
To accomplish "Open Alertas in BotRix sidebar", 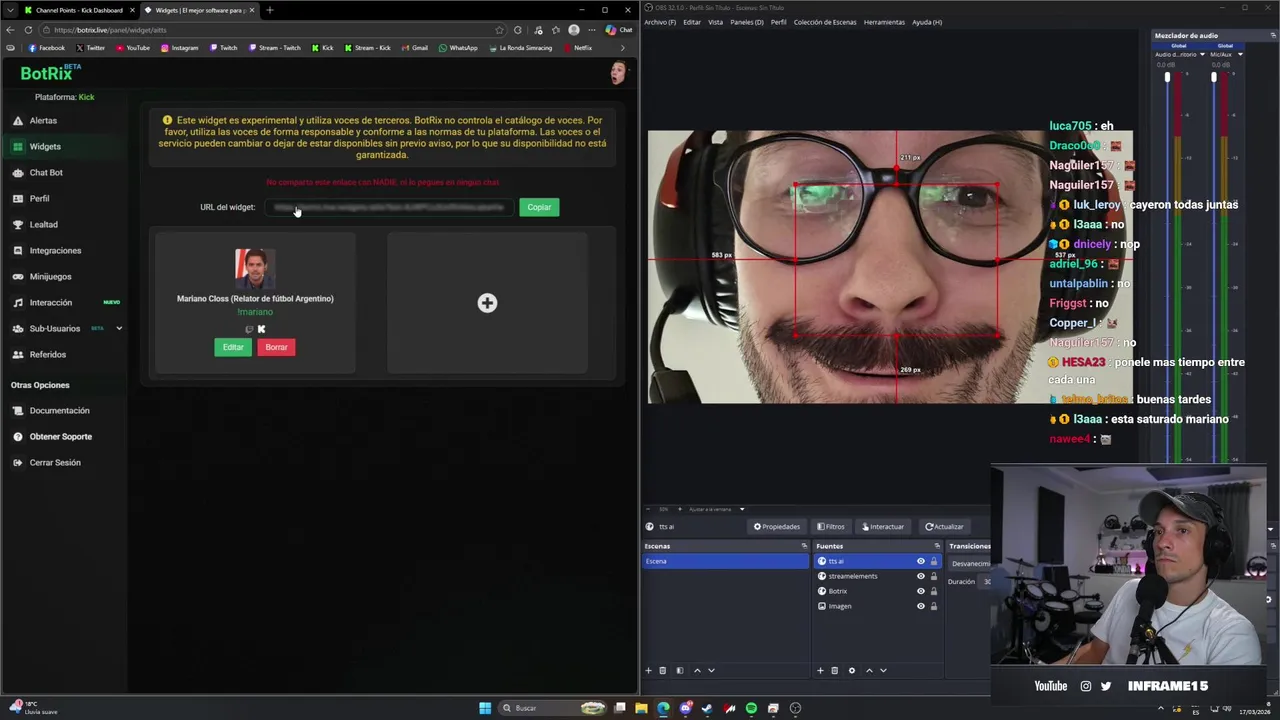I will [43, 120].
